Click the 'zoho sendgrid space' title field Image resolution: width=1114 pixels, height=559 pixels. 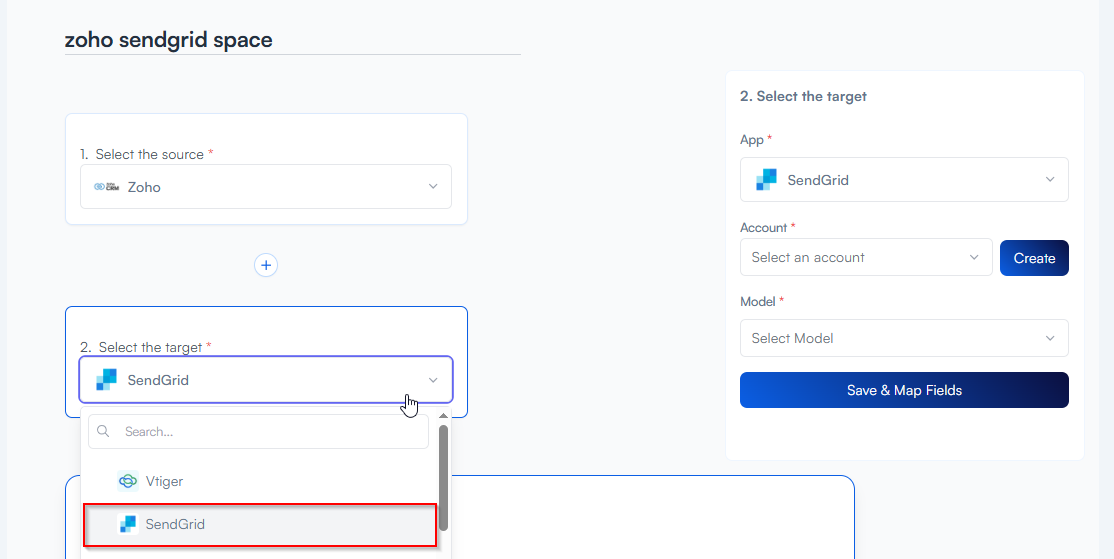[x=292, y=40]
